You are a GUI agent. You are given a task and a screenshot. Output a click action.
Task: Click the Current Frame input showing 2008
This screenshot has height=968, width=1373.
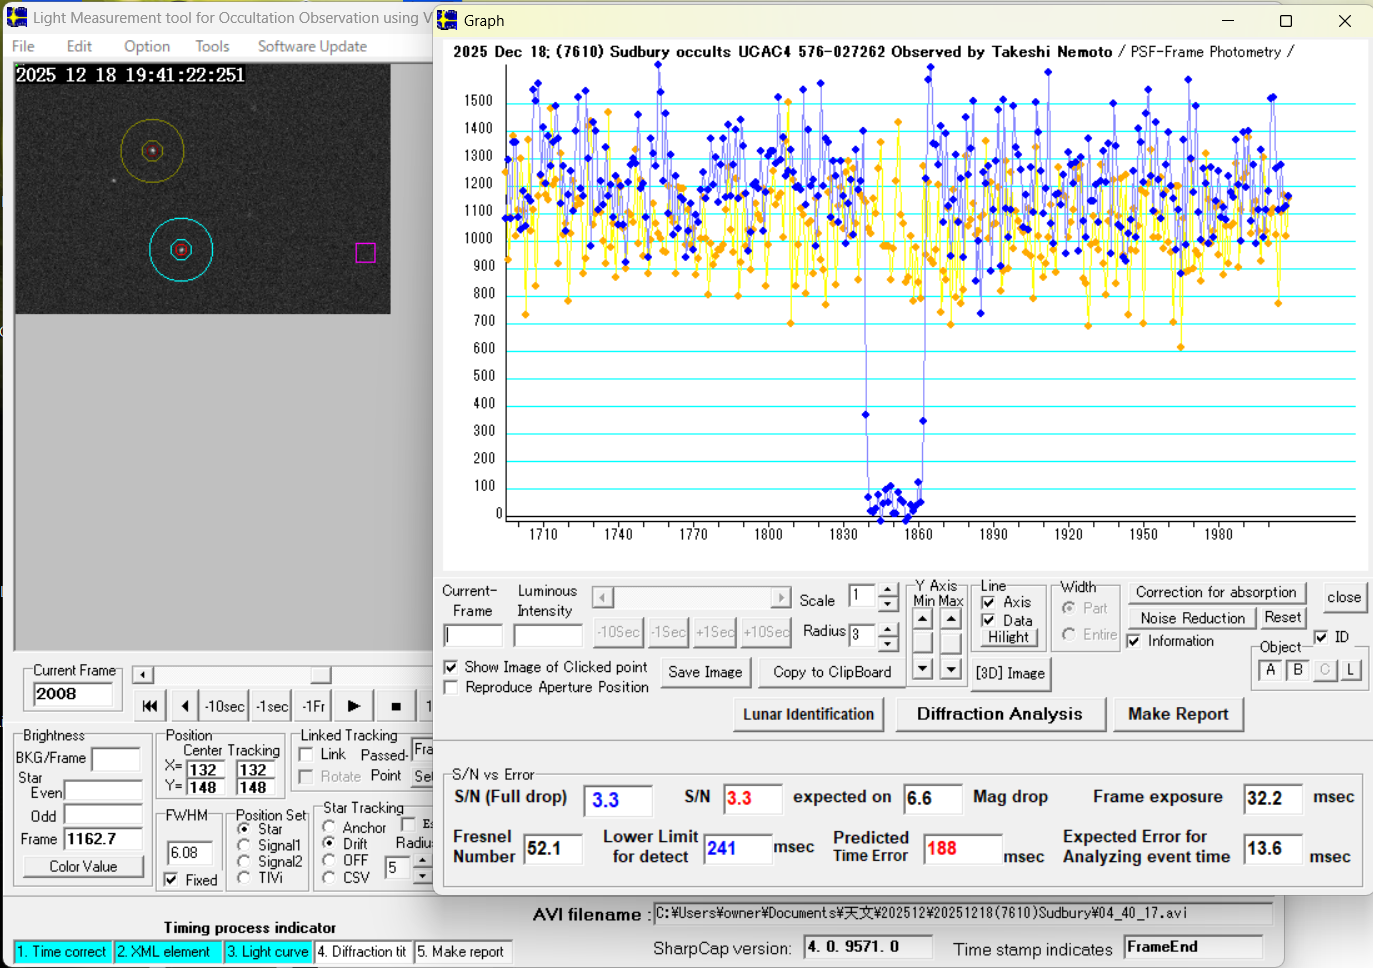point(74,694)
